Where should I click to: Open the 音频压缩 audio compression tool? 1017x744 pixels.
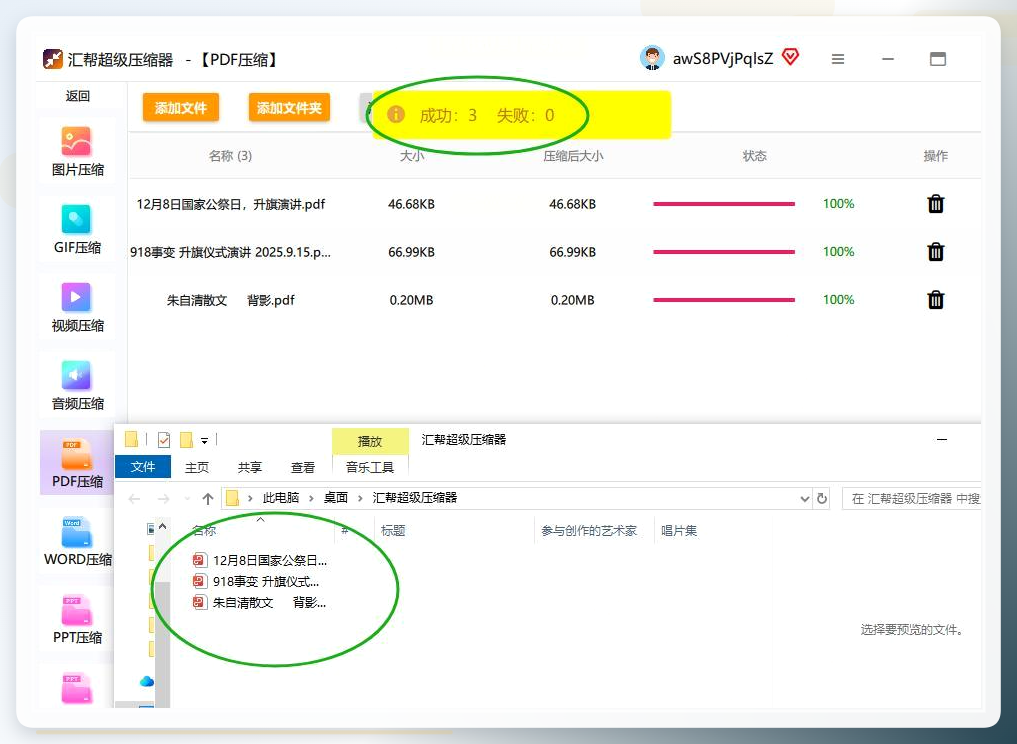click(x=77, y=386)
